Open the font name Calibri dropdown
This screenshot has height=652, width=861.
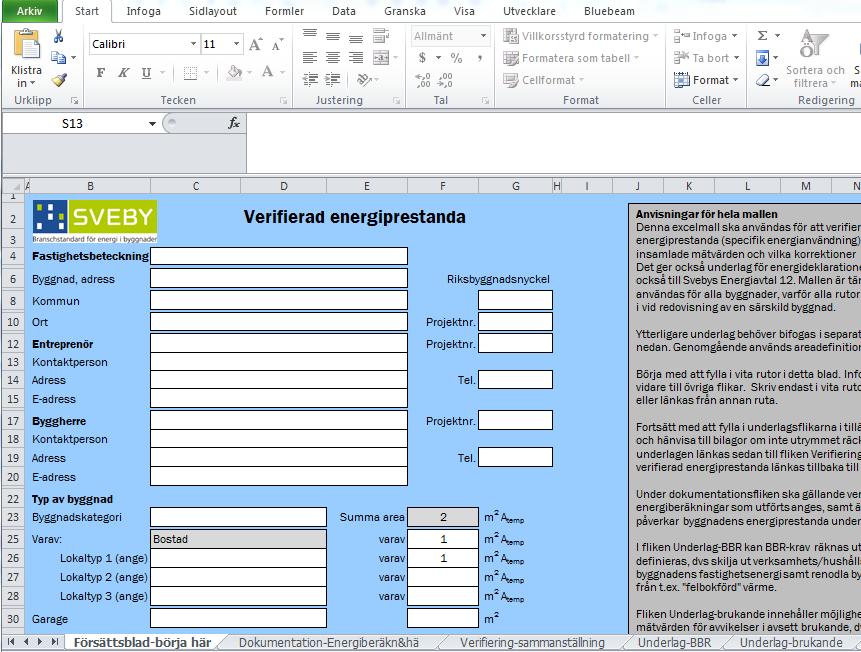click(x=193, y=44)
